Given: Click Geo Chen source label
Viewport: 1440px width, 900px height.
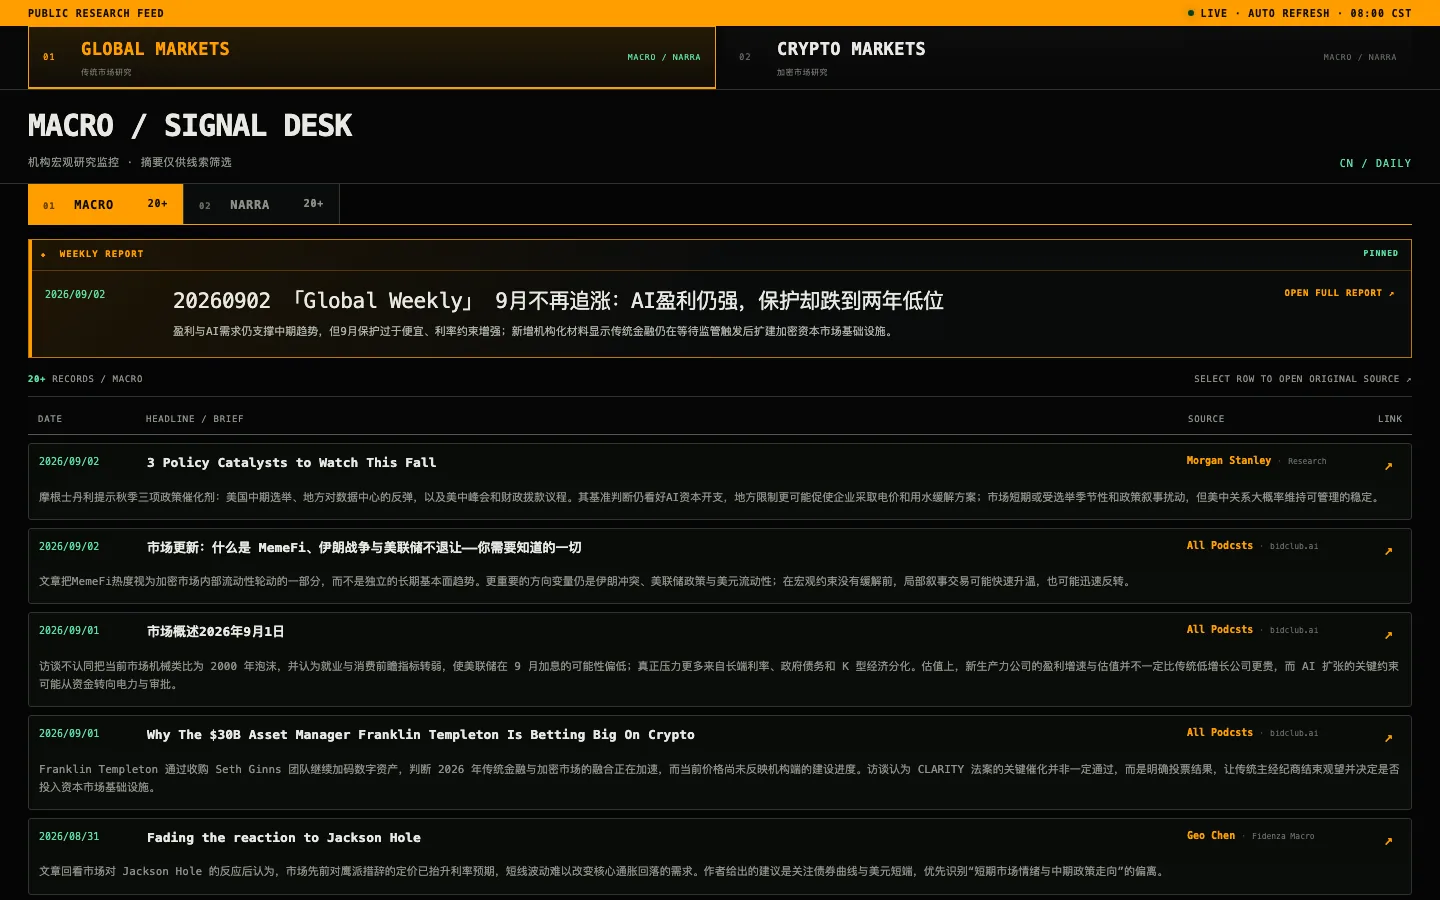Looking at the screenshot, I should point(1211,836).
